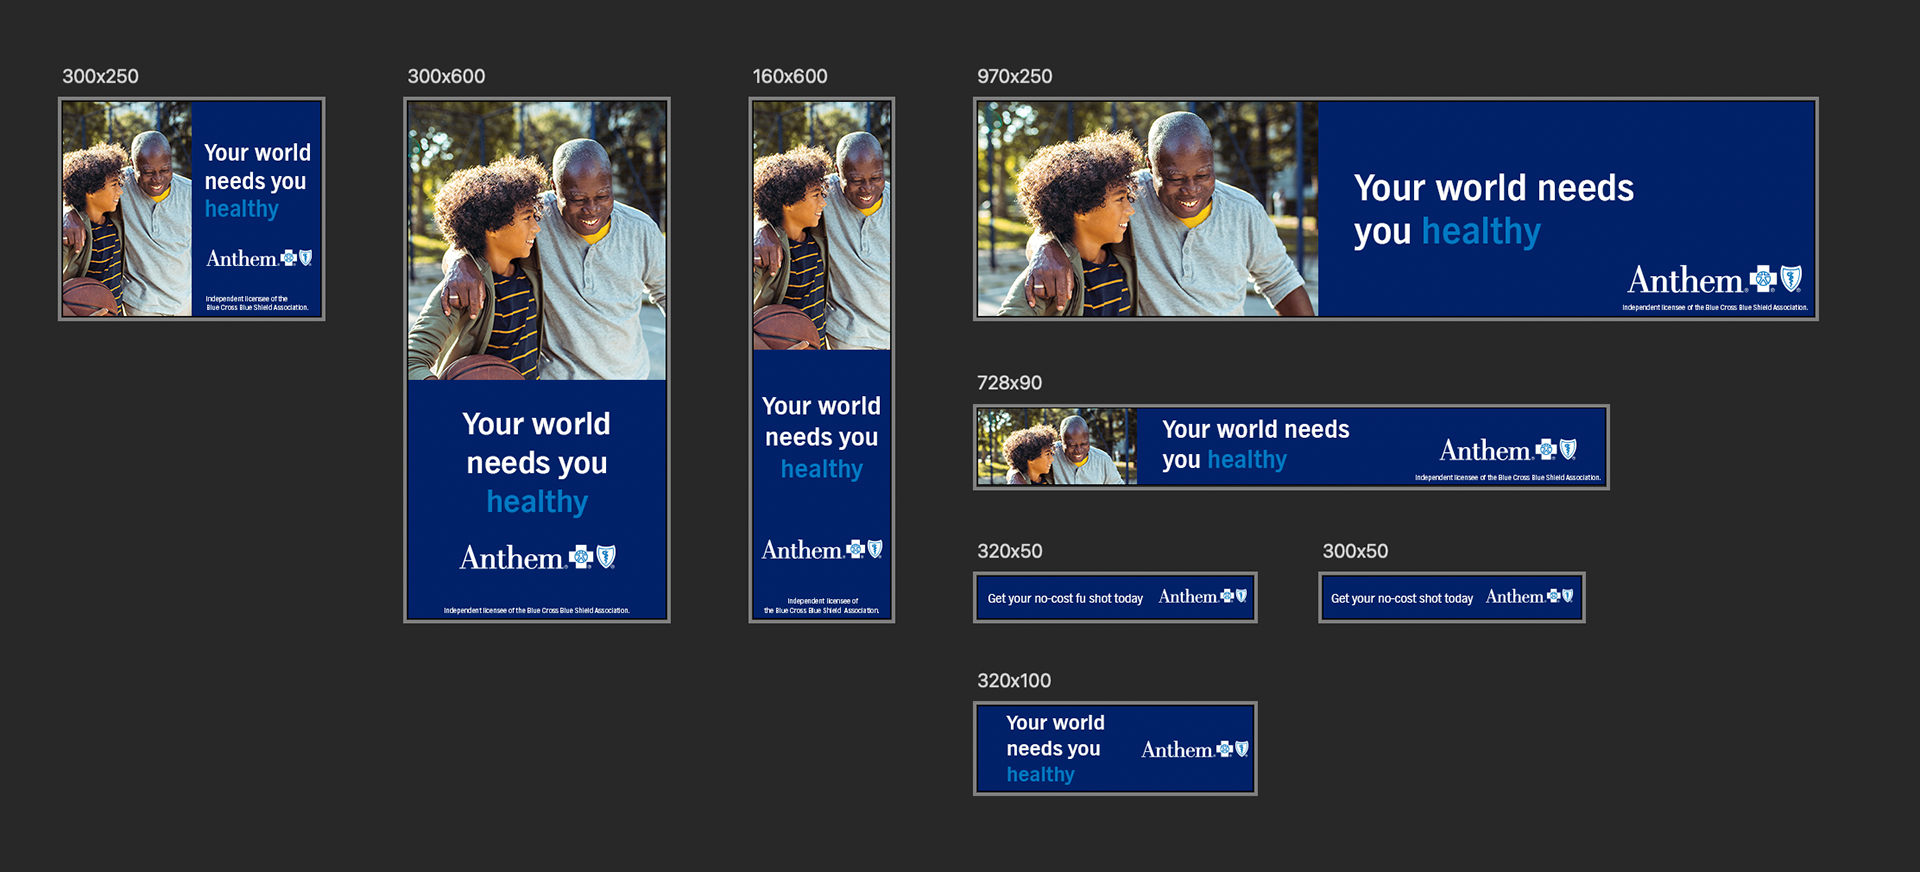Click the headline text in the 320x100 banner
Viewport: 1920px width, 872px height.
[1055, 748]
